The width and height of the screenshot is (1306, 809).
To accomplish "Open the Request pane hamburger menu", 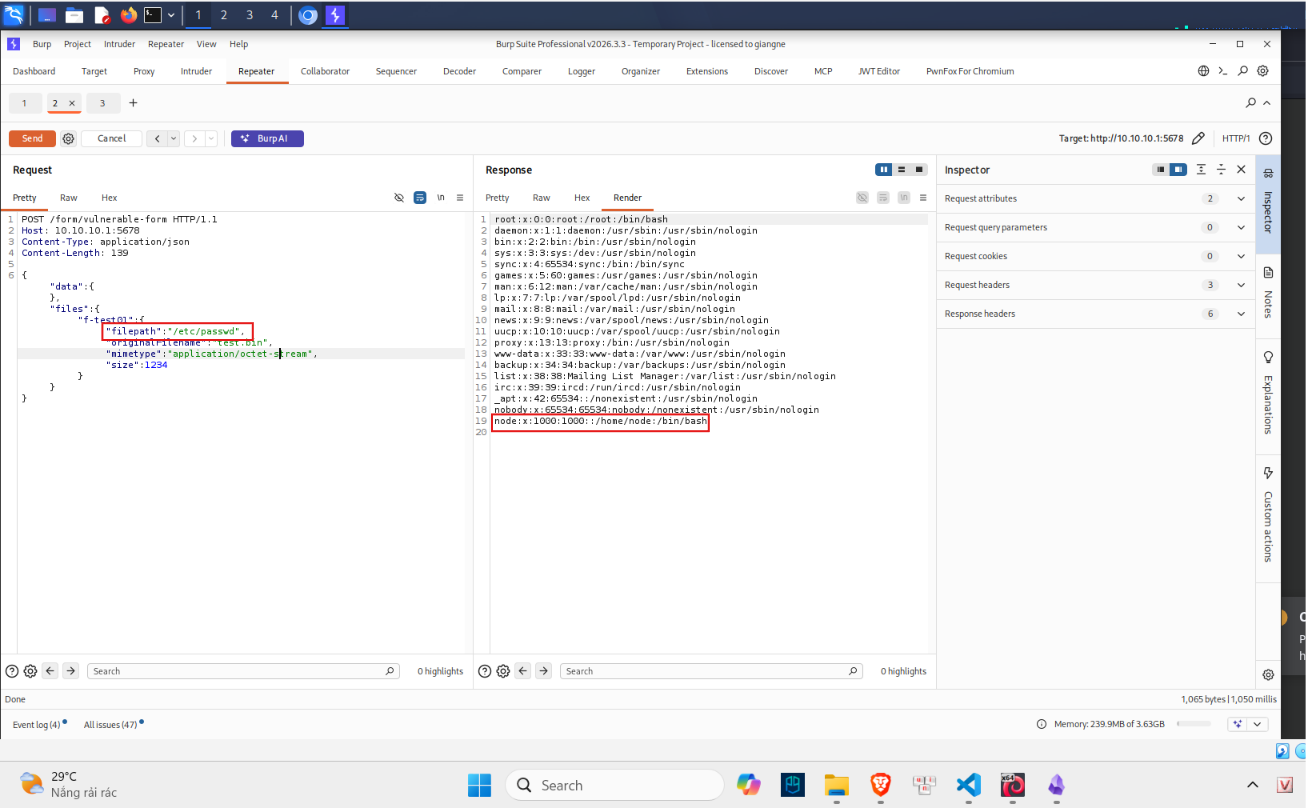I will 460,198.
